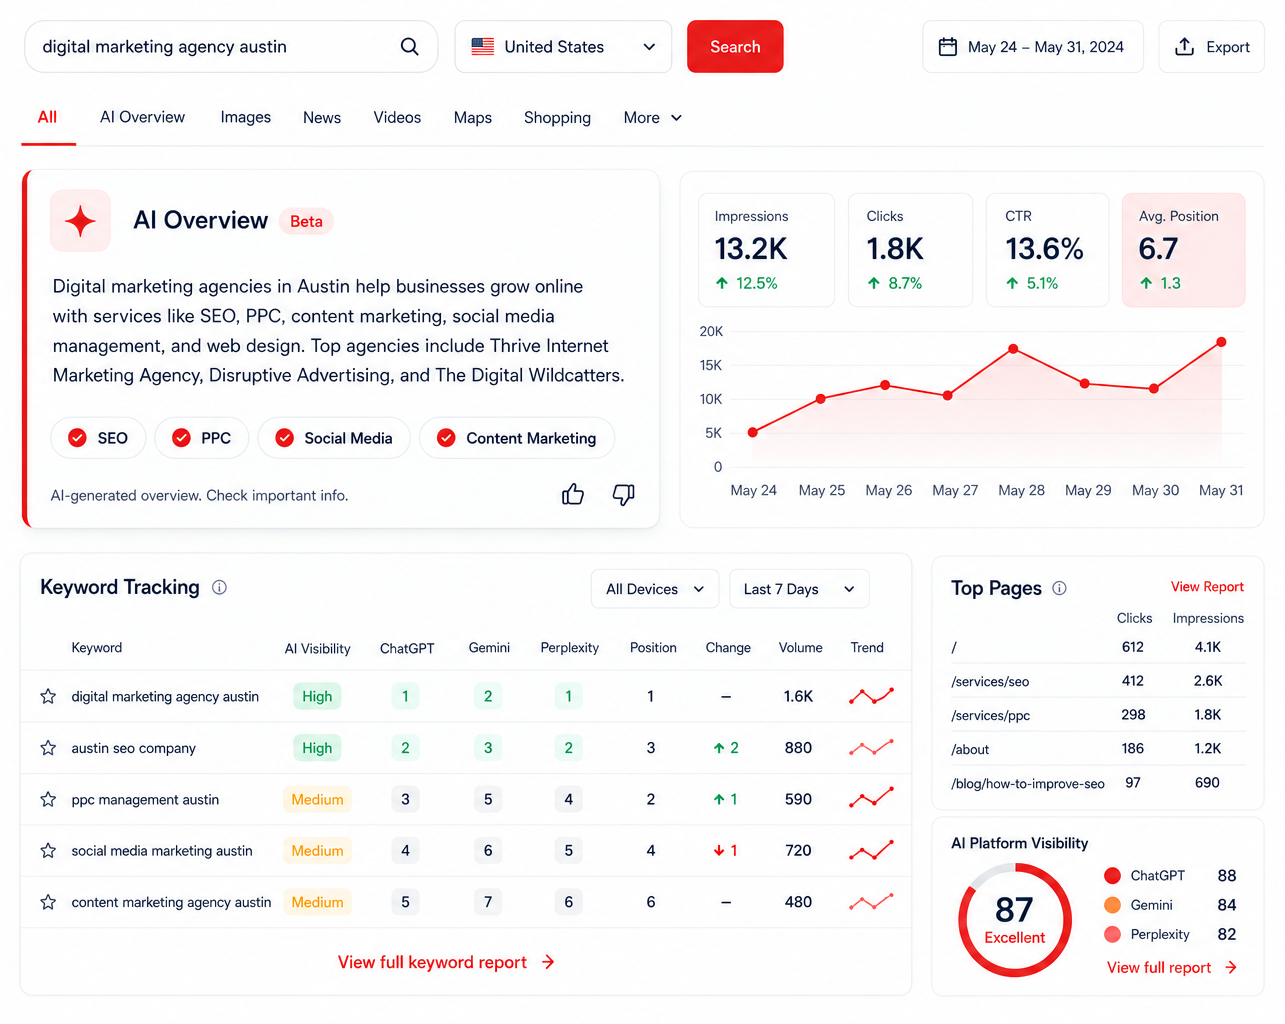Viewport: 1285px width, 1024px height.
Task: Give thumbs up to AI overview
Action: [x=573, y=494]
